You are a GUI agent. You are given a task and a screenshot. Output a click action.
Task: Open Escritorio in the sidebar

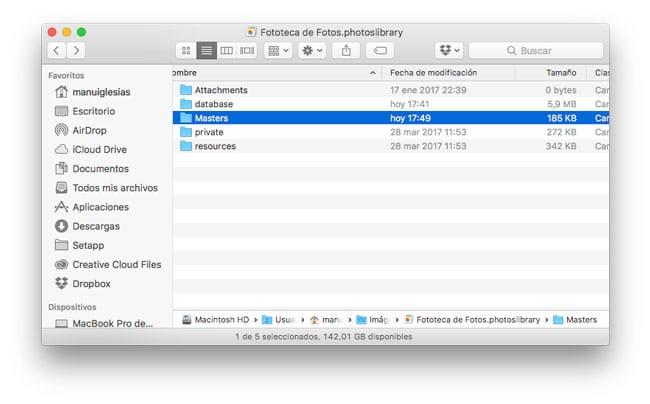85,111
